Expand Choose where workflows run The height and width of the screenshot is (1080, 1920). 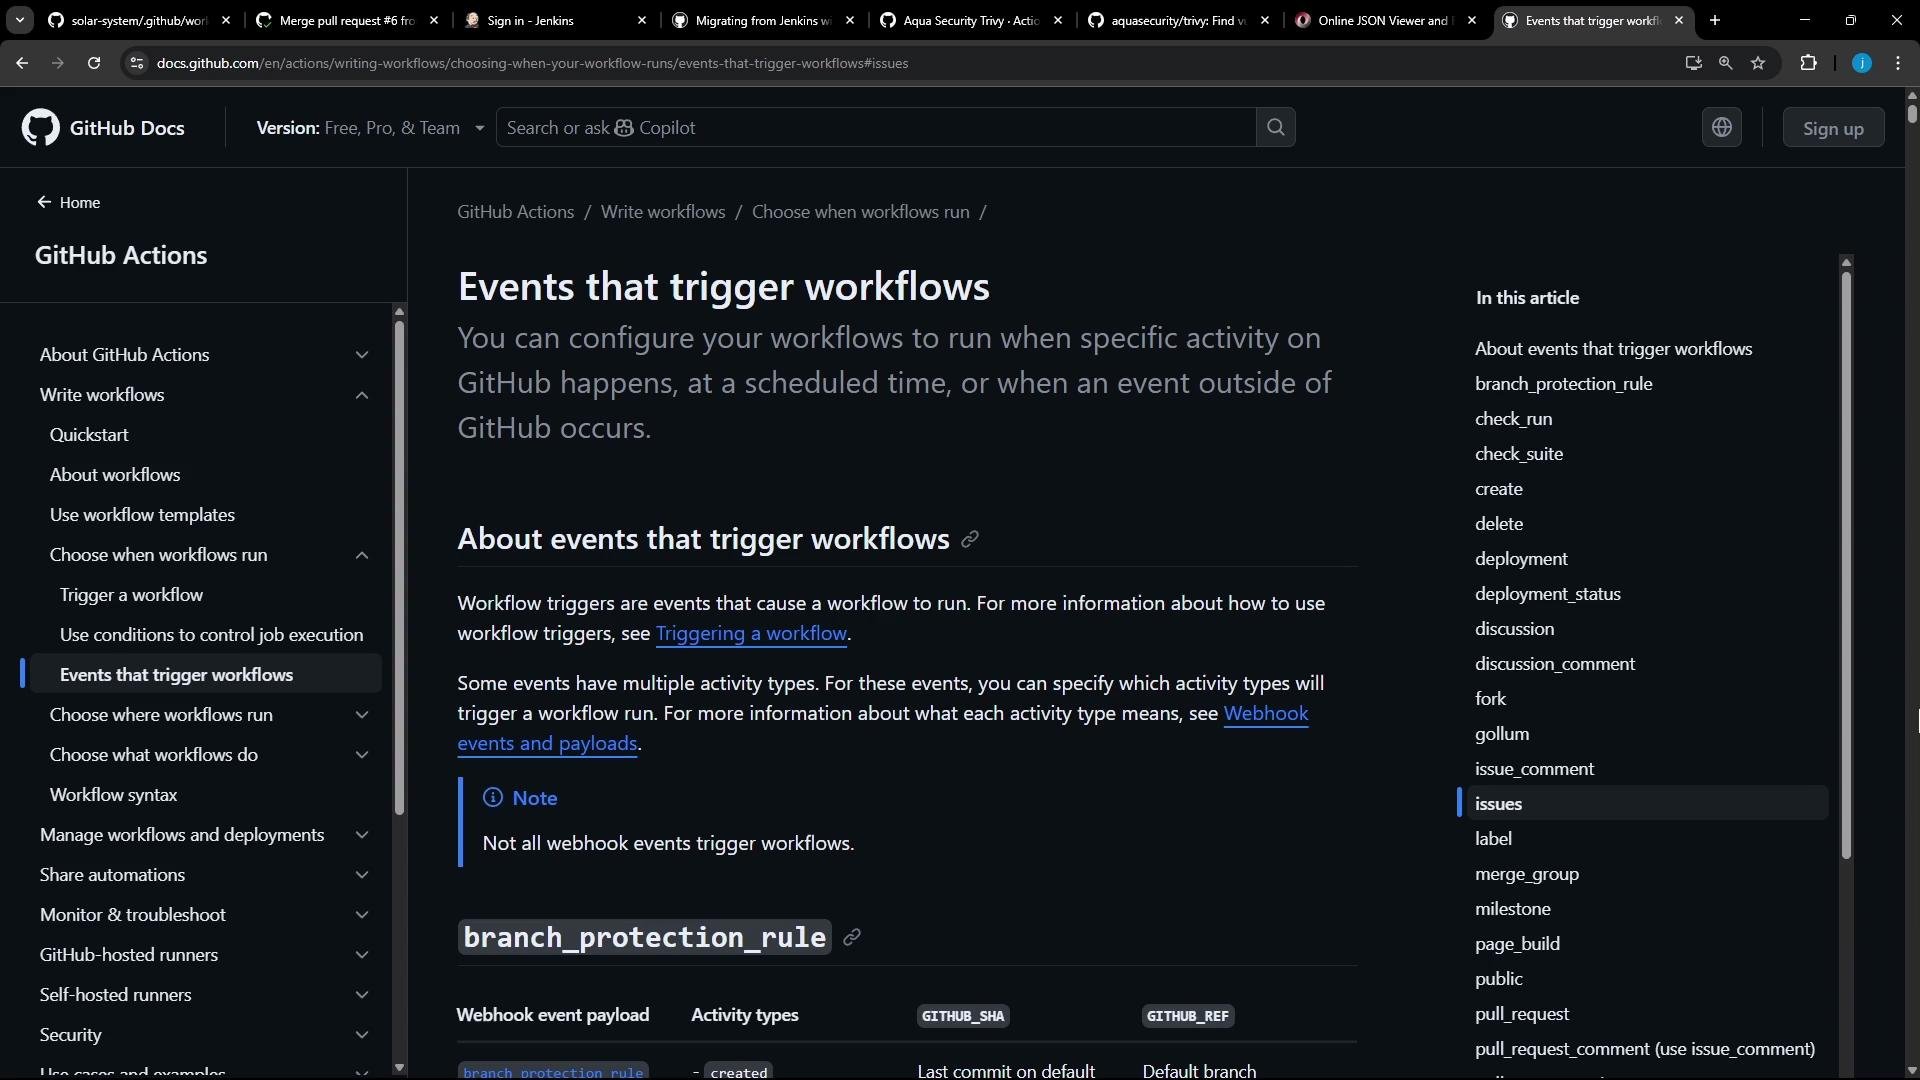(362, 715)
